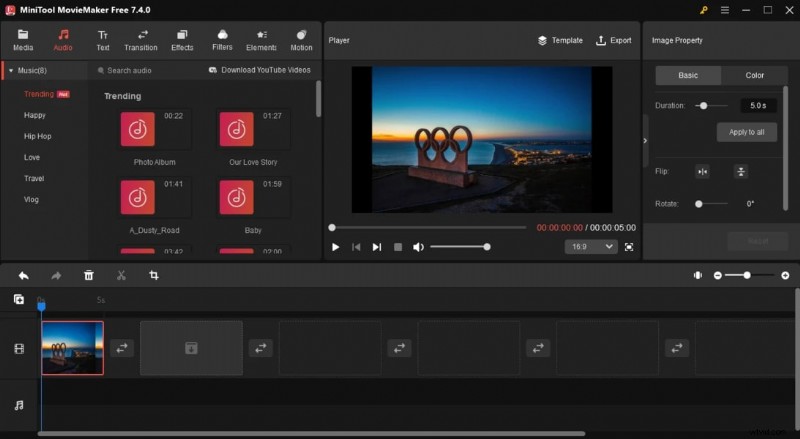Open the hamburger main menu
Viewport: 800px width, 439px height.
724,10
